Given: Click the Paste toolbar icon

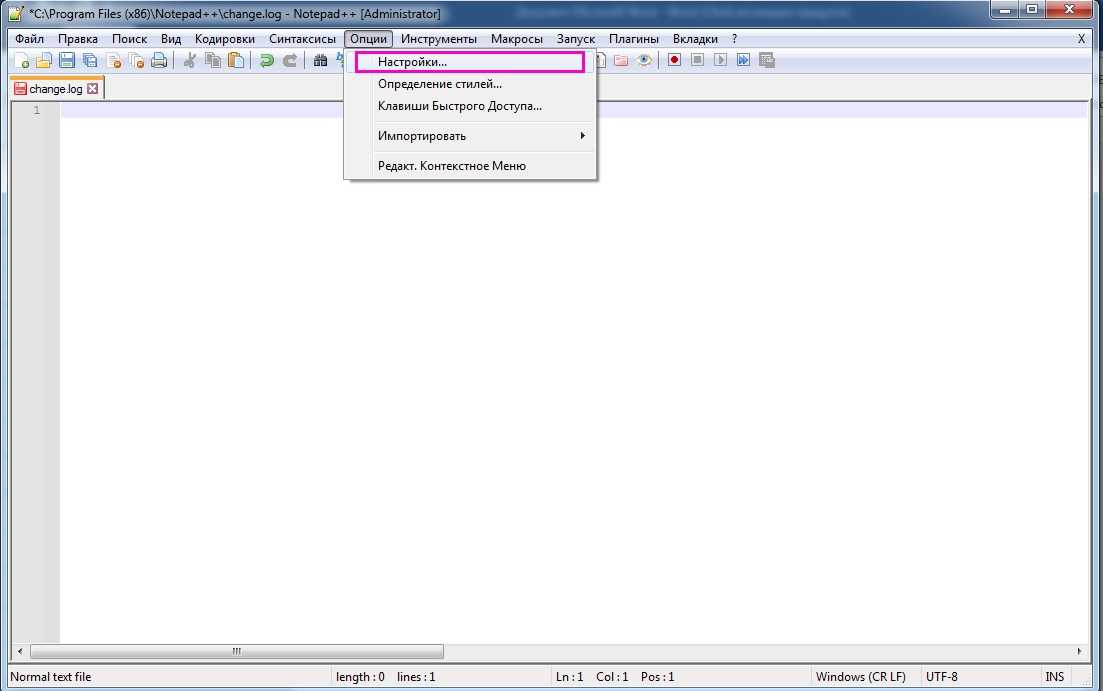Looking at the screenshot, I should pos(236,60).
